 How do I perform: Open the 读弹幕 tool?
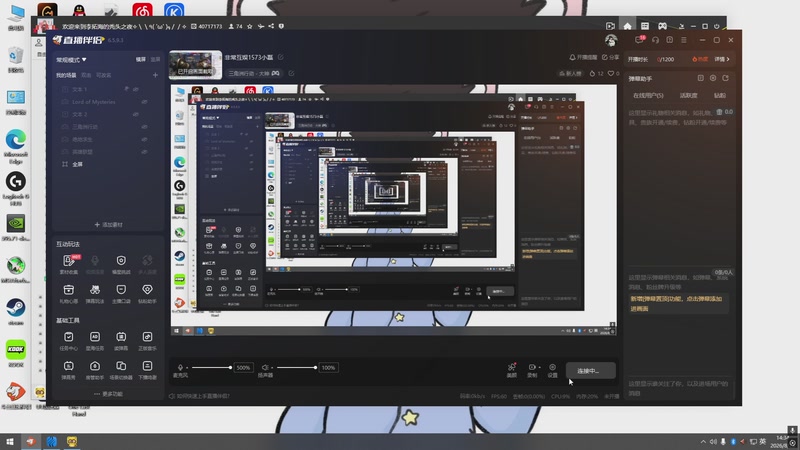pos(121,340)
